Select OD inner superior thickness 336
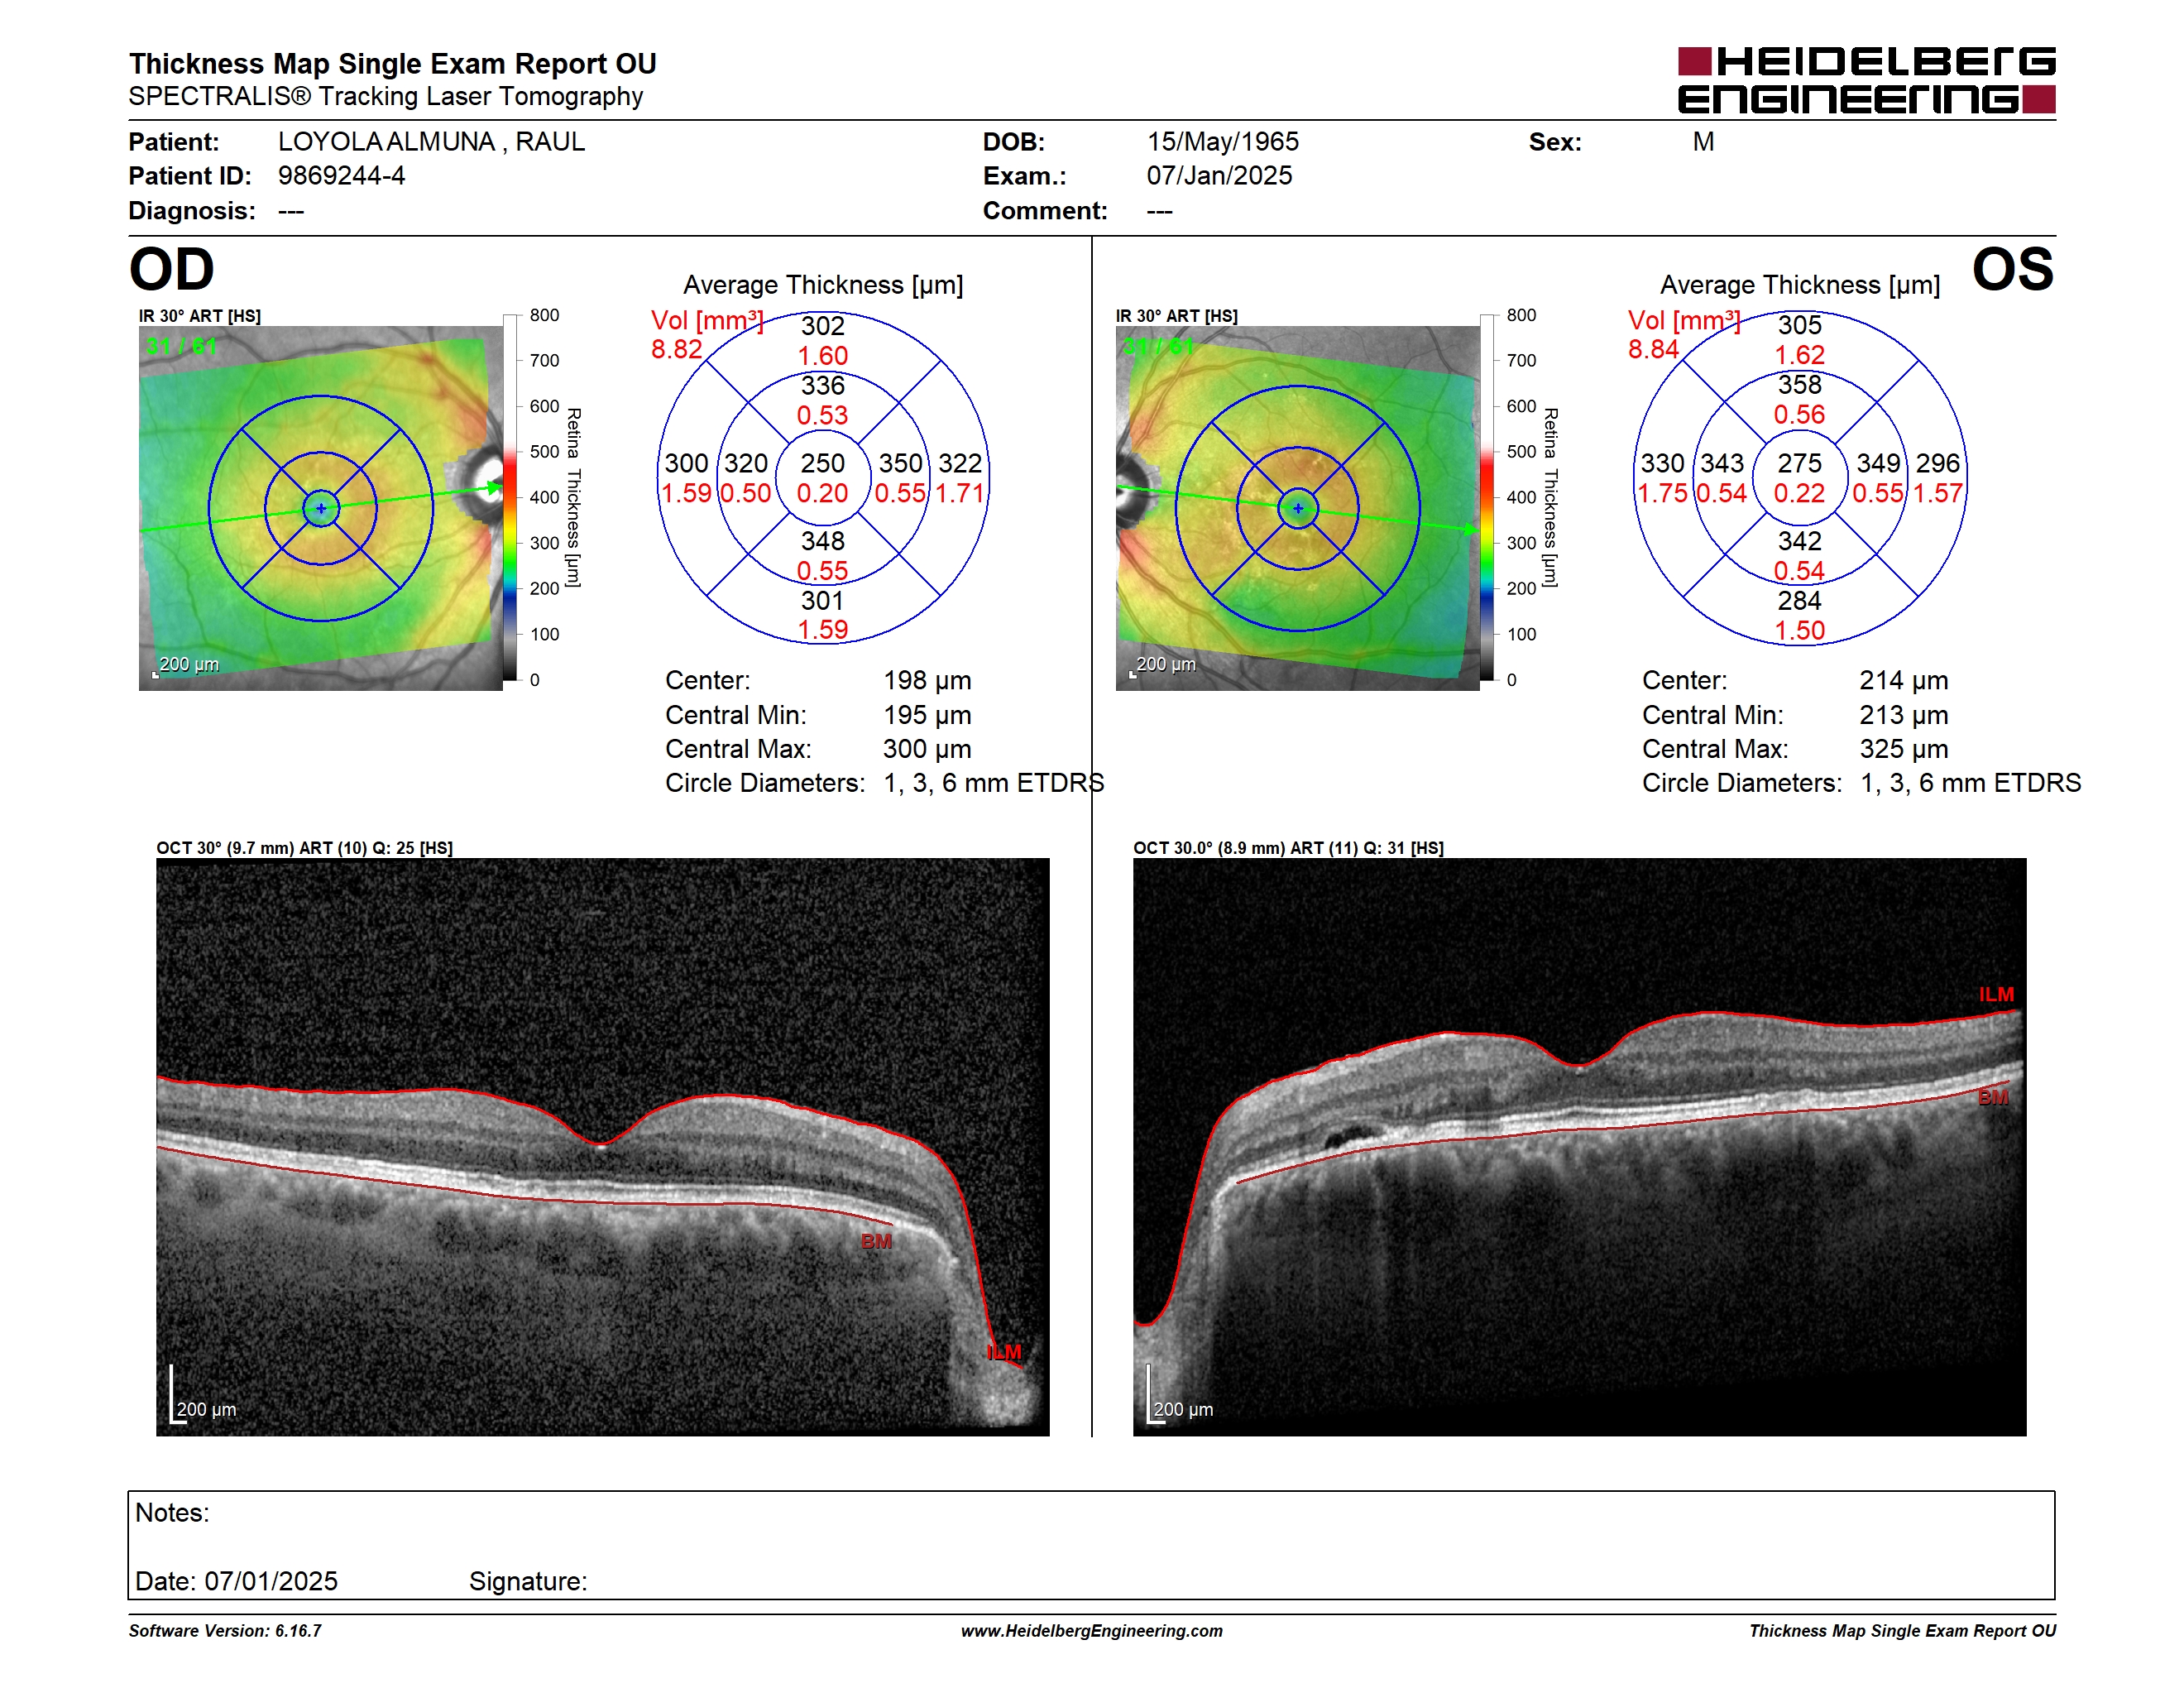 tap(823, 385)
